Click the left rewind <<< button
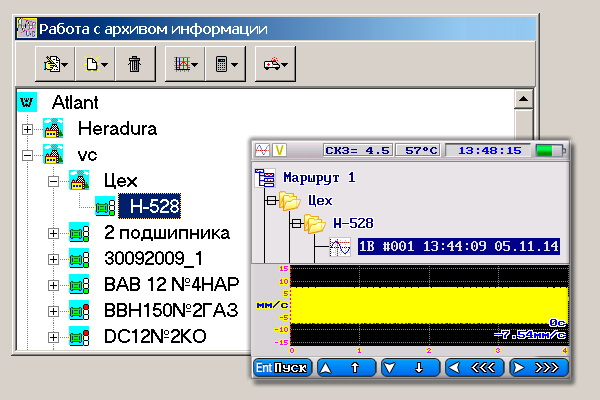The height and width of the screenshot is (400, 600). (474, 368)
